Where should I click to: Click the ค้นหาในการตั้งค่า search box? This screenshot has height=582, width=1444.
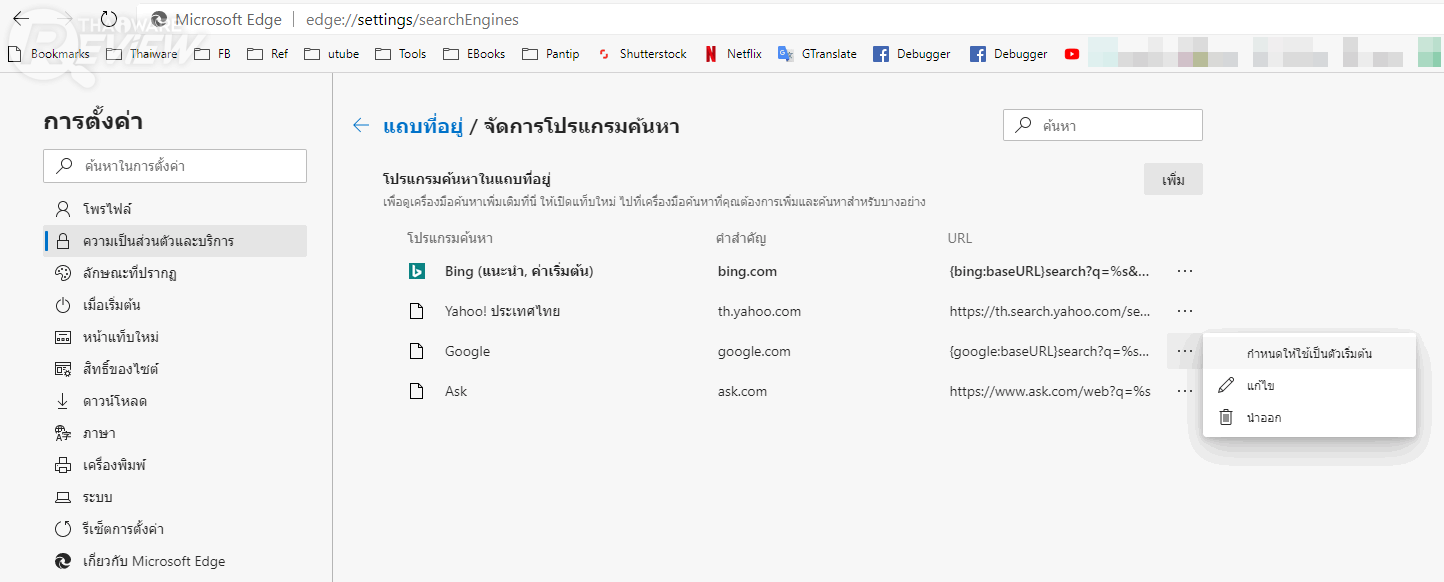(x=175, y=166)
